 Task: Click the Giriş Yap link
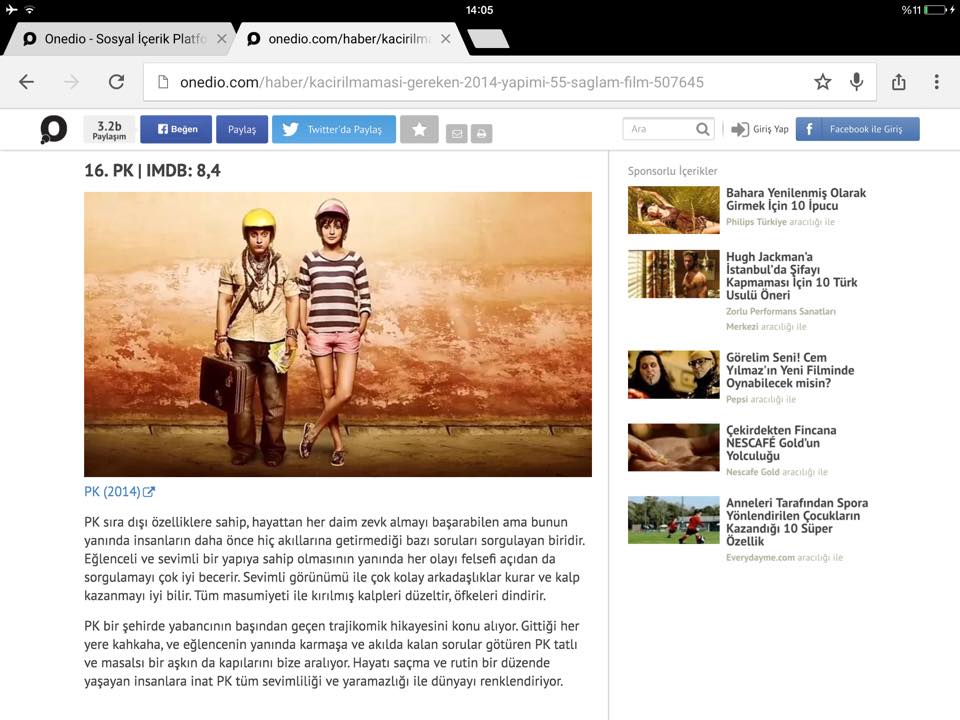coord(760,129)
